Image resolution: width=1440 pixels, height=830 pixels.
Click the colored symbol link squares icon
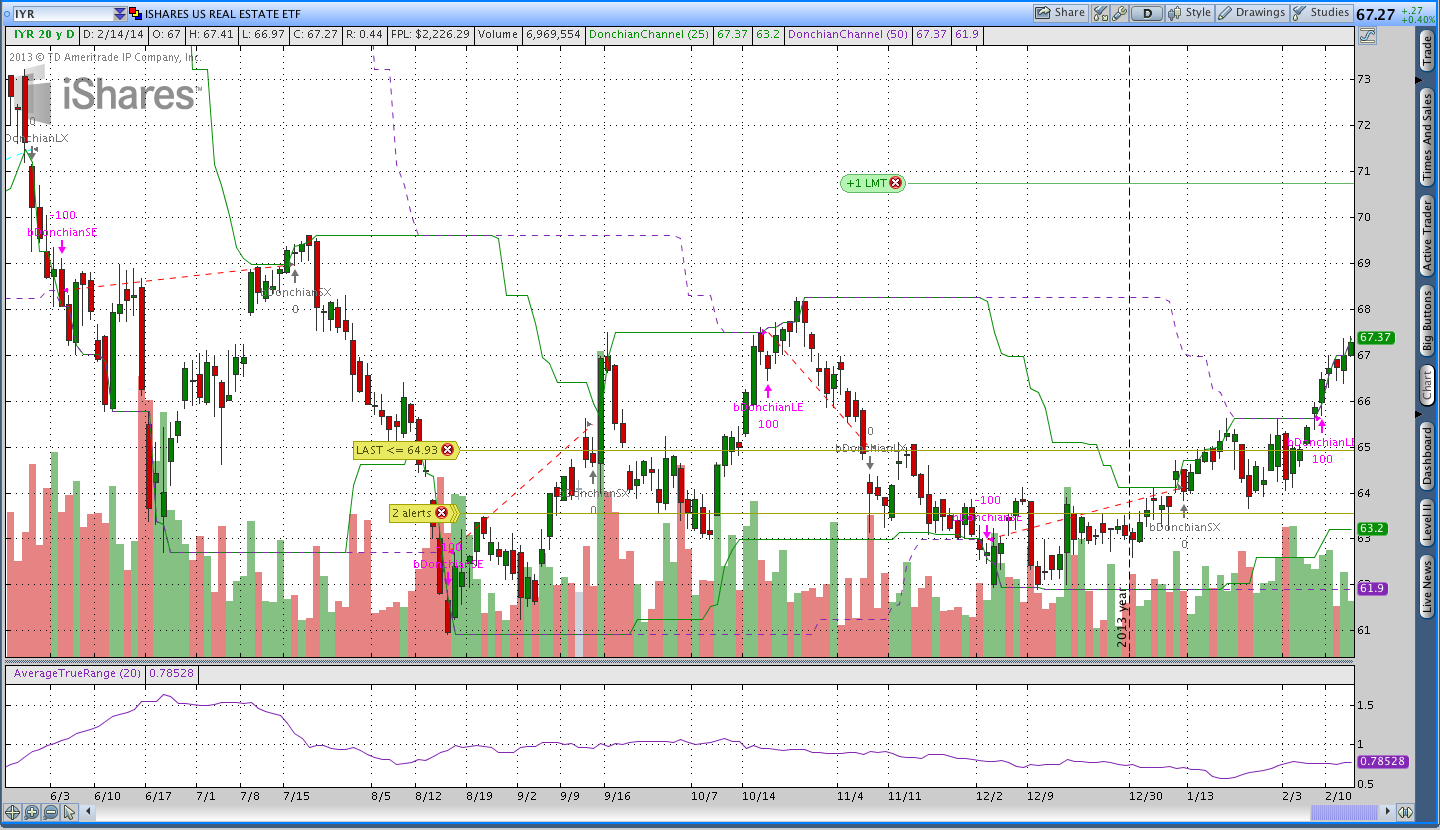135,13
